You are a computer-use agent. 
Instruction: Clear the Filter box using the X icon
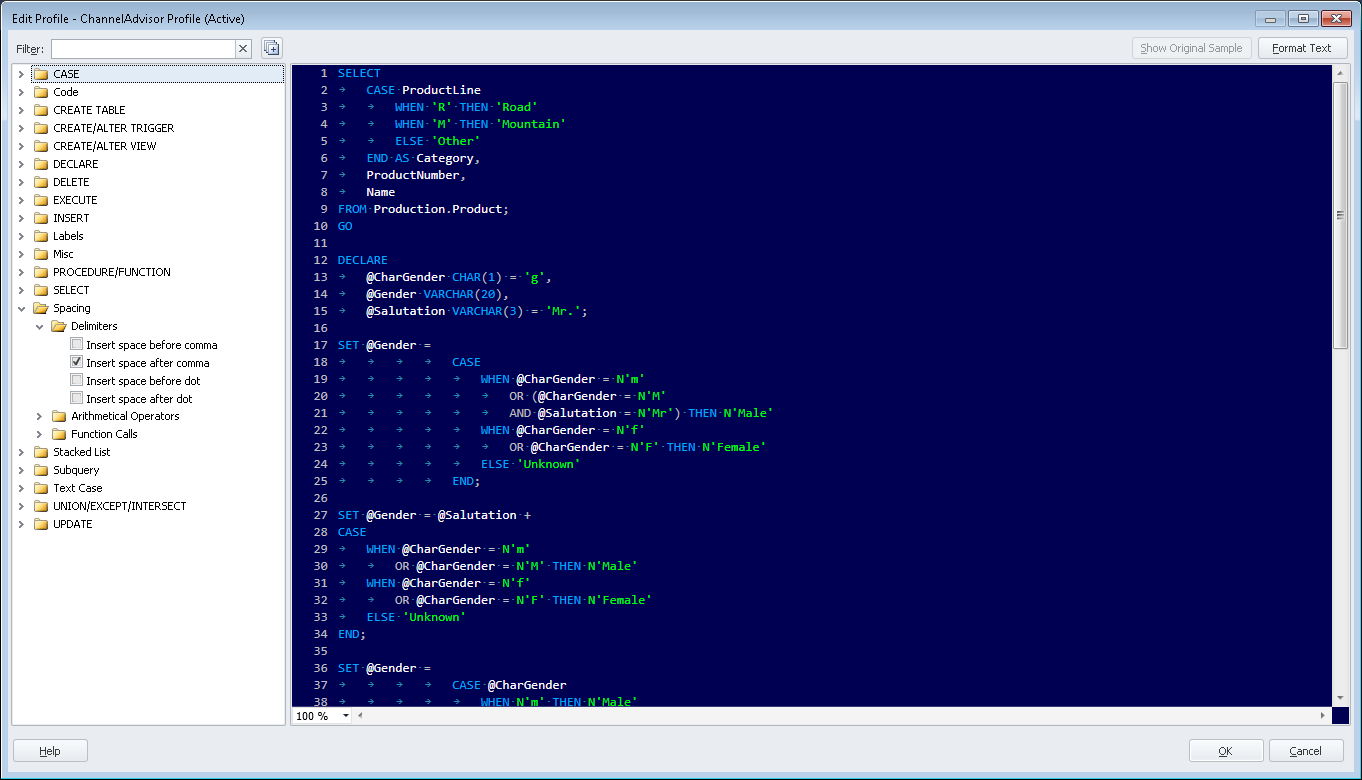coord(242,48)
